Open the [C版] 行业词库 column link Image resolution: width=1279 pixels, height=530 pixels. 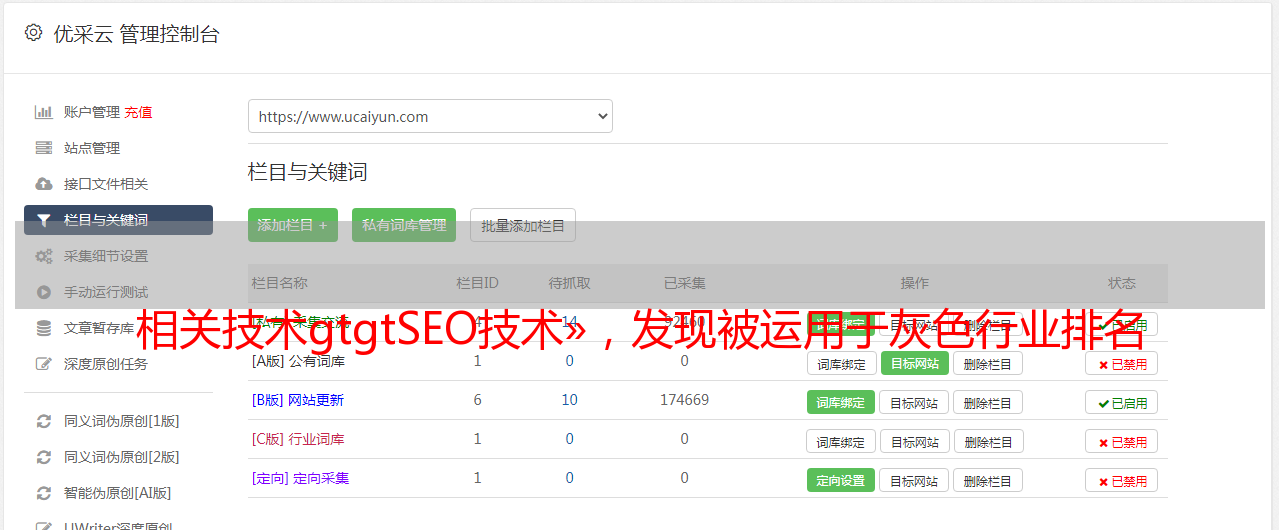pos(298,439)
